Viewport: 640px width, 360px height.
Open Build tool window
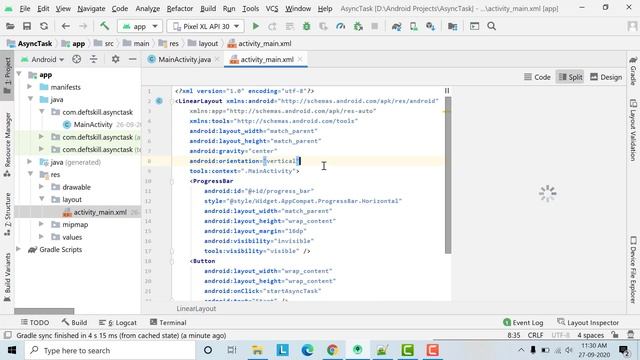tap(74, 322)
